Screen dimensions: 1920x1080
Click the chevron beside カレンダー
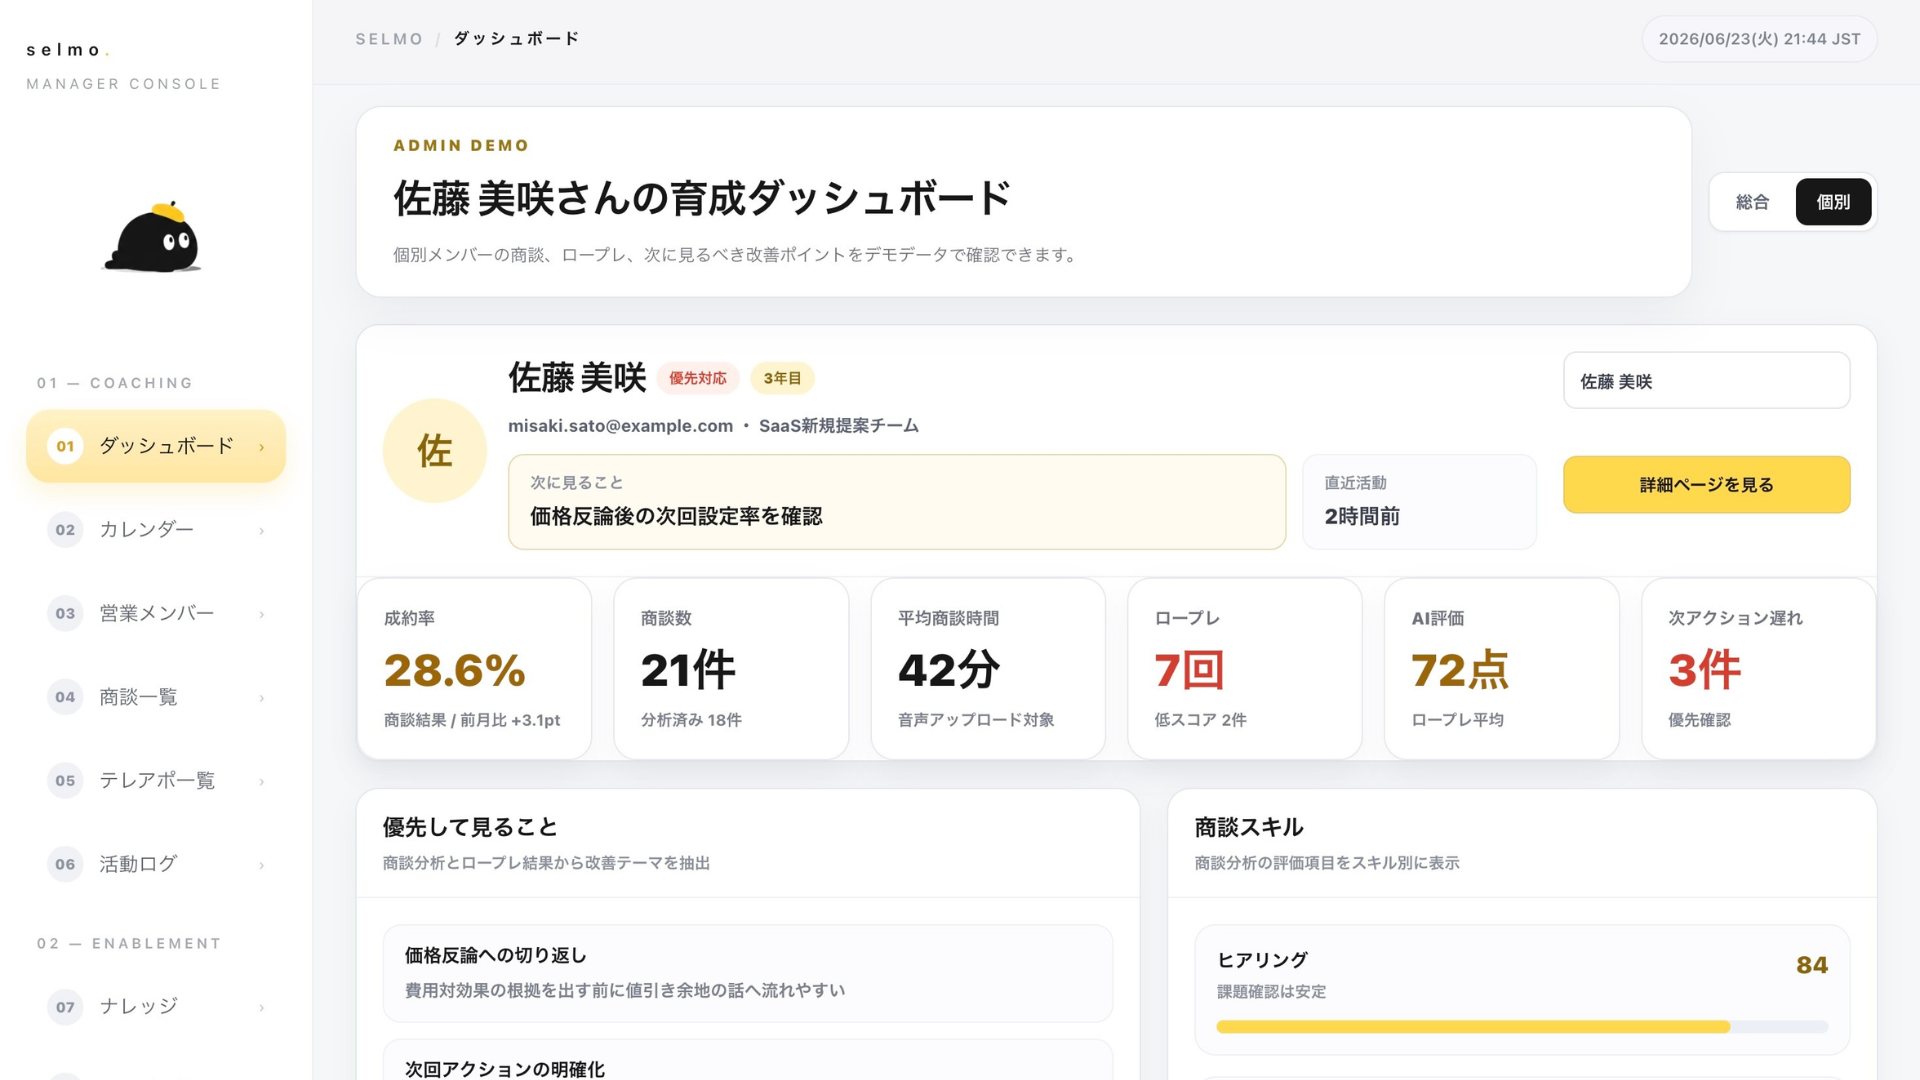tap(262, 531)
